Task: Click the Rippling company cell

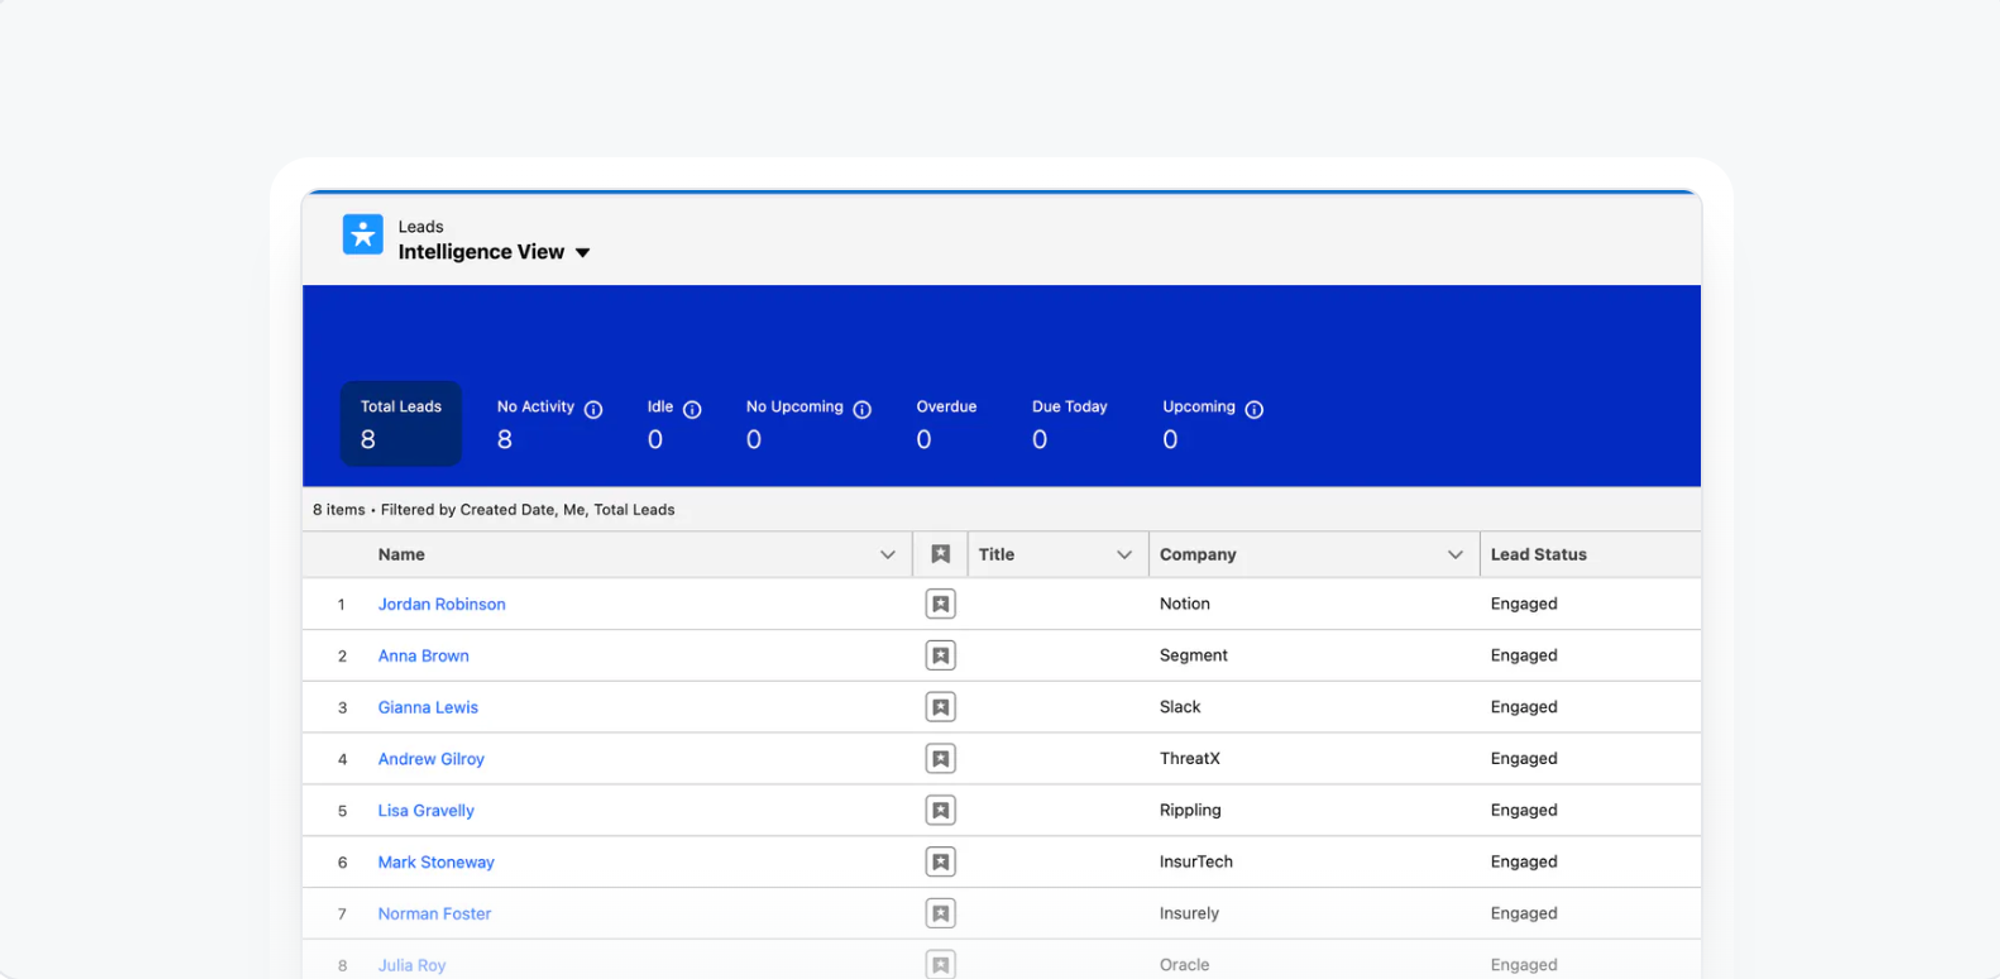Action: pyautogui.click(x=1190, y=810)
